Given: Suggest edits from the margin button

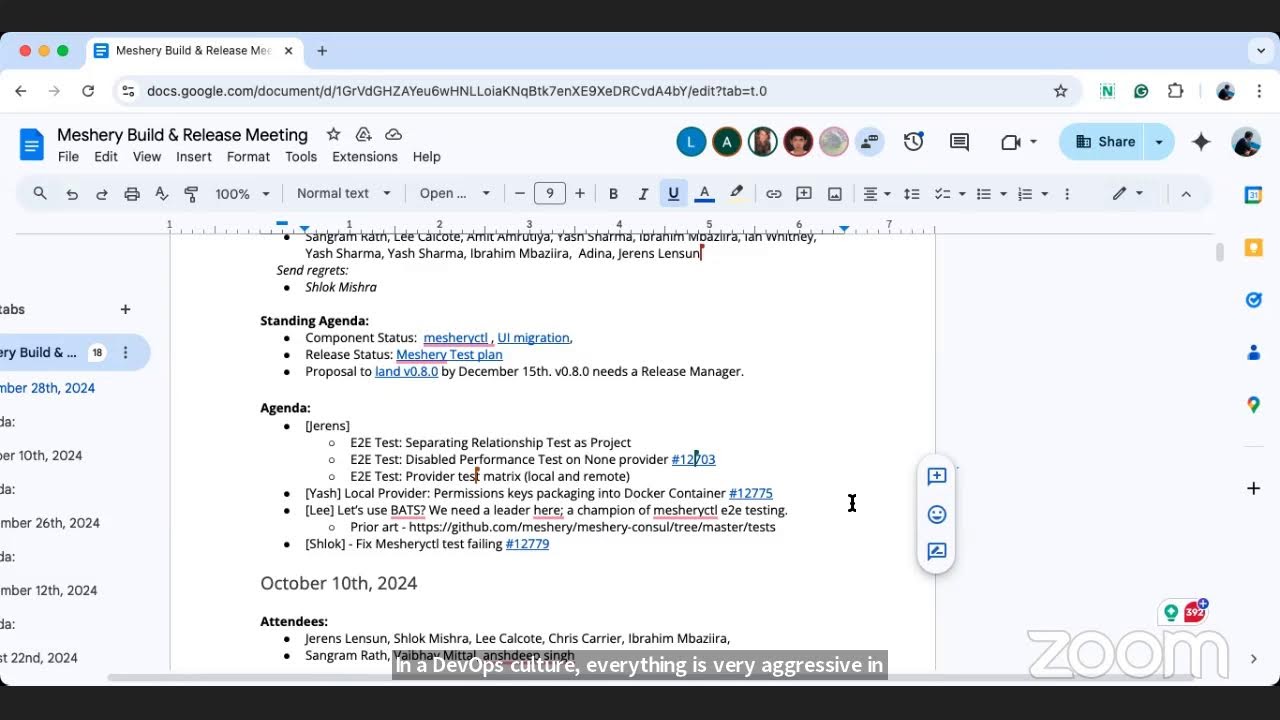Looking at the screenshot, I should coord(937,551).
